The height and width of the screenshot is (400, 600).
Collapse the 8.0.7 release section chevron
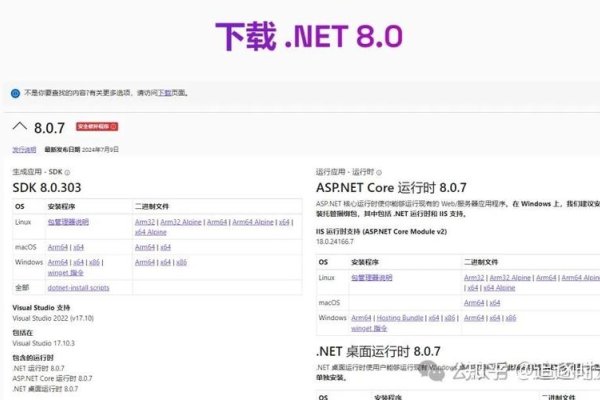pos(20,126)
